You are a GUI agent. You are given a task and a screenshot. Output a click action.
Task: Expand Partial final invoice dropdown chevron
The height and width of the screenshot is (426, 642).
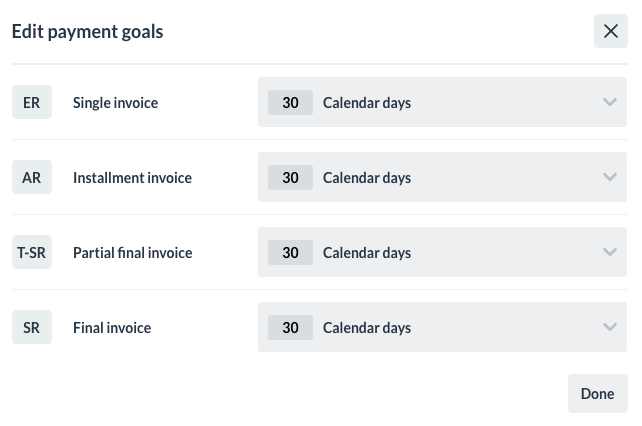pyautogui.click(x=610, y=253)
